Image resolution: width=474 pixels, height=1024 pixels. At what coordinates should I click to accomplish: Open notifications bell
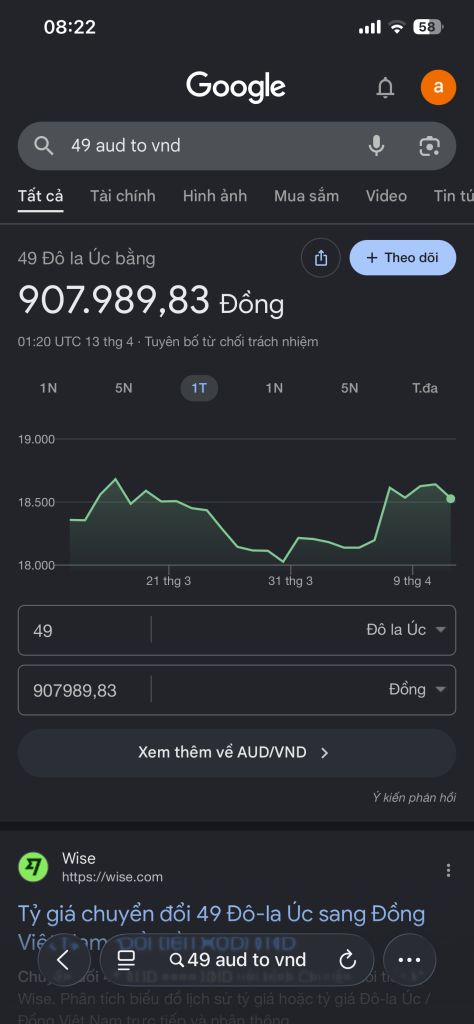[x=386, y=87]
